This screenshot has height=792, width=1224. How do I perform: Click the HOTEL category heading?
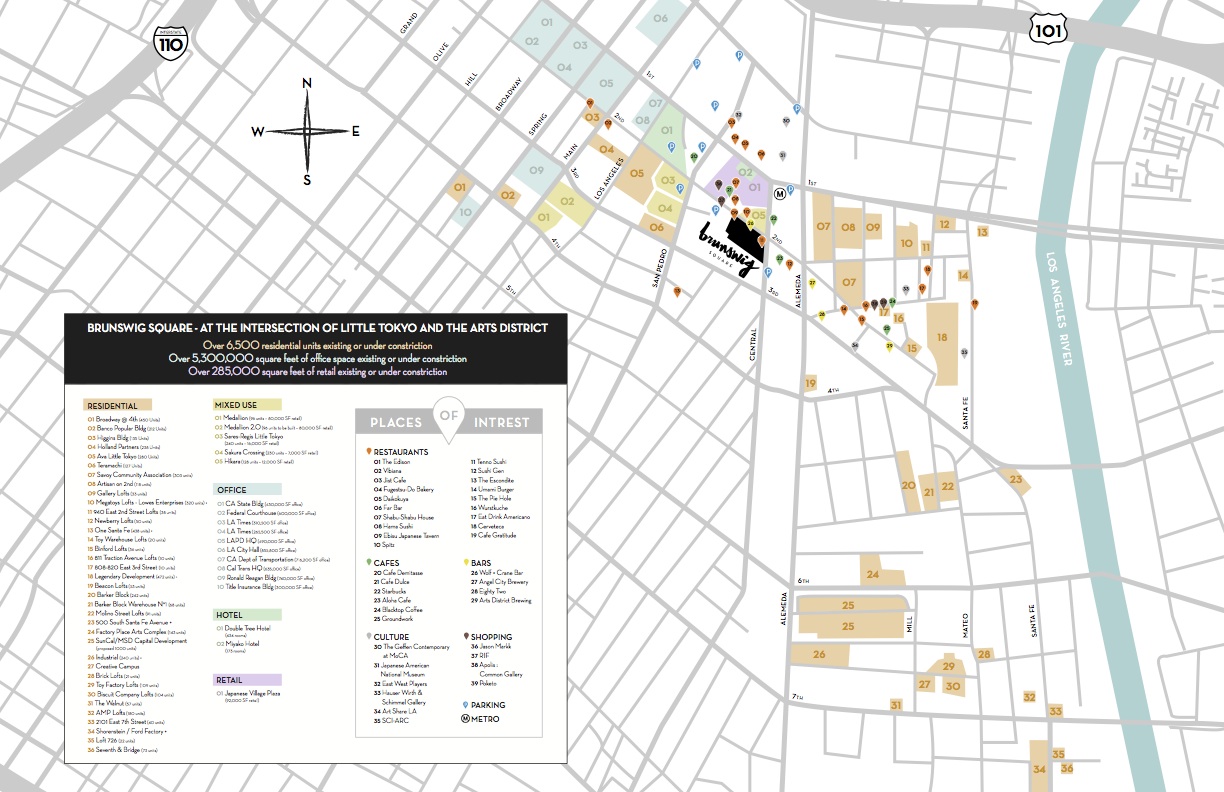pos(247,615)
